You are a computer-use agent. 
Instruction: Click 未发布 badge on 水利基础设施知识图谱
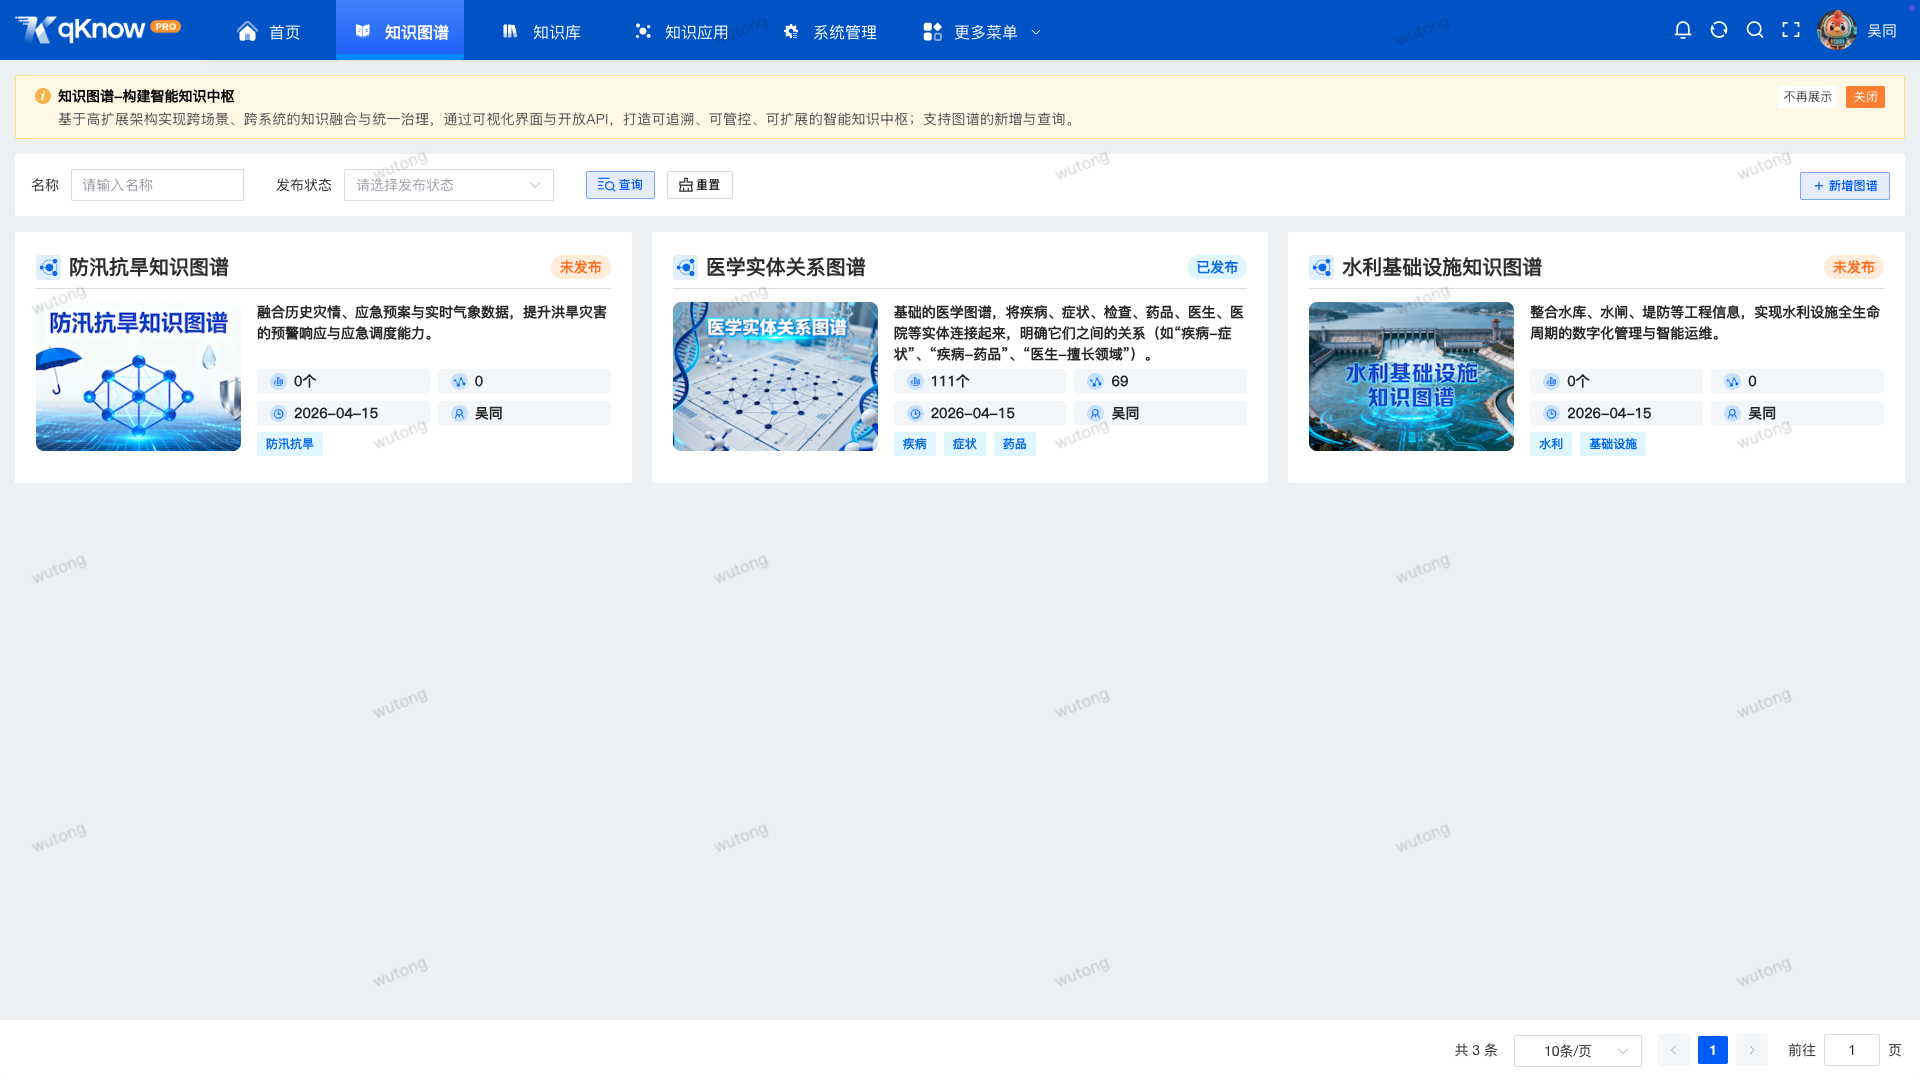coord(1854,267)
